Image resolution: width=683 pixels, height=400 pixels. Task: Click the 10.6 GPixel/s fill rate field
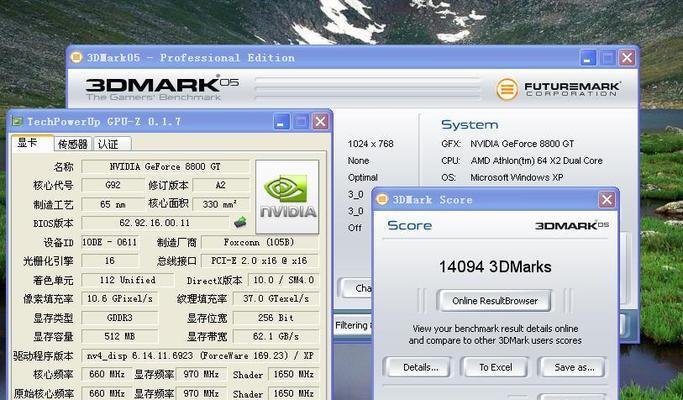click(x=120, y=299)
